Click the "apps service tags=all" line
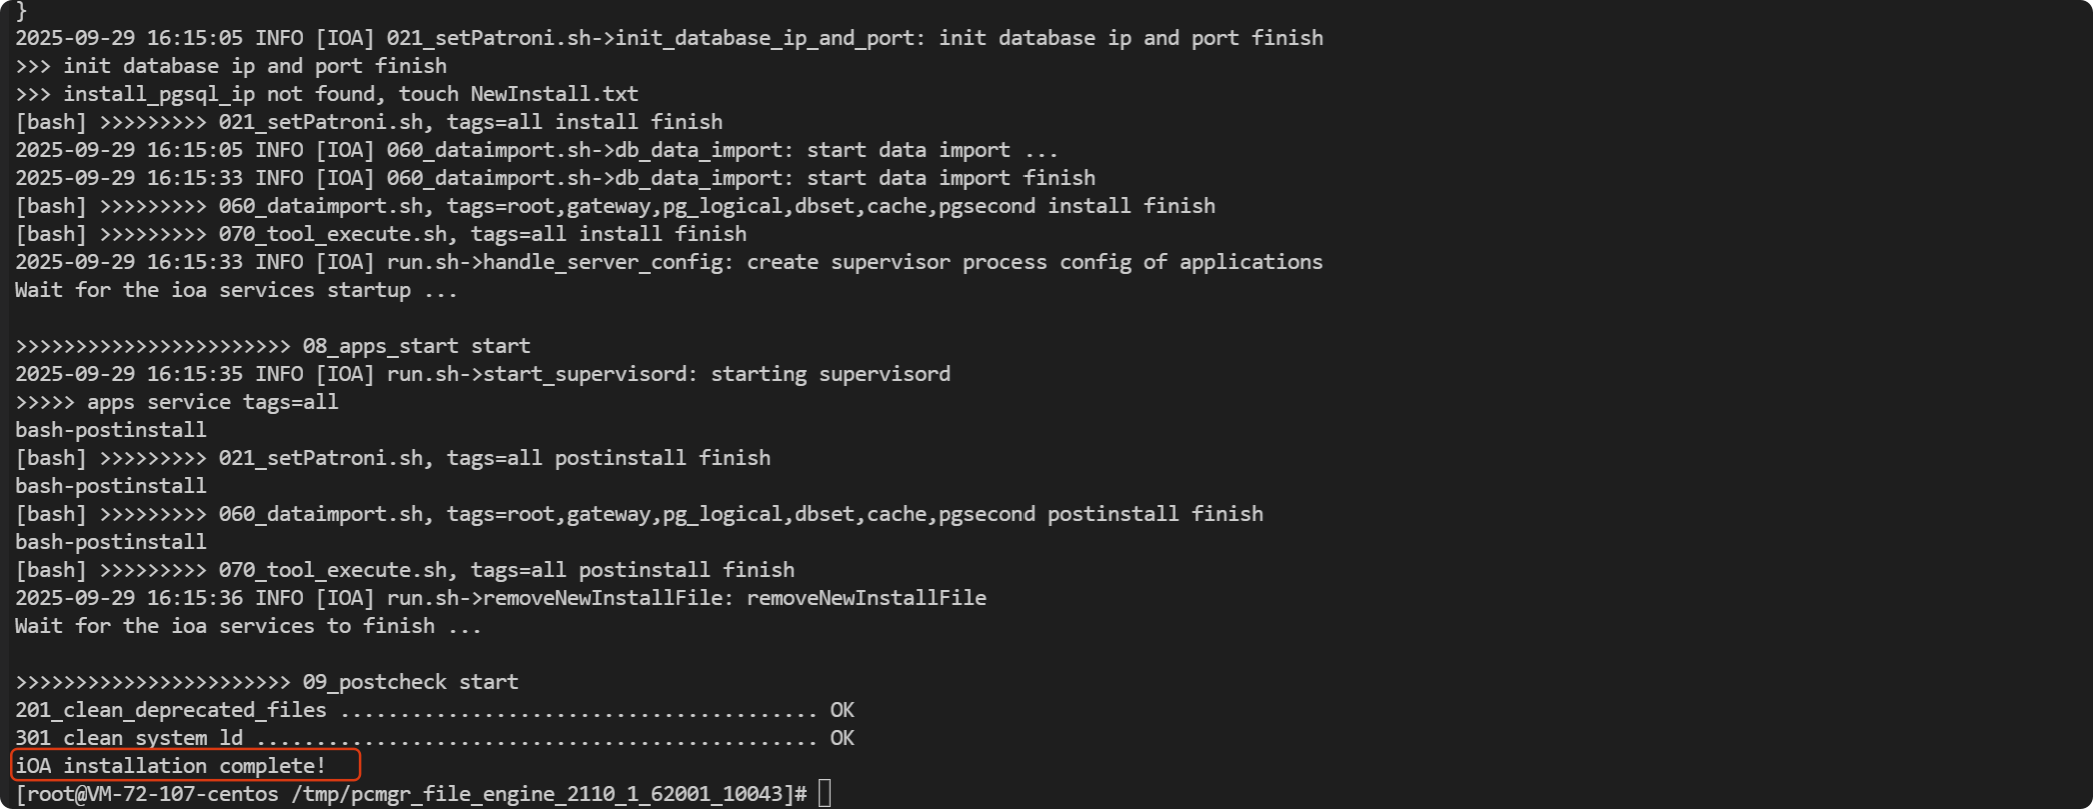Image resolution: width=2093 pixels, height=809 pixels. click(x=176, y=402)
